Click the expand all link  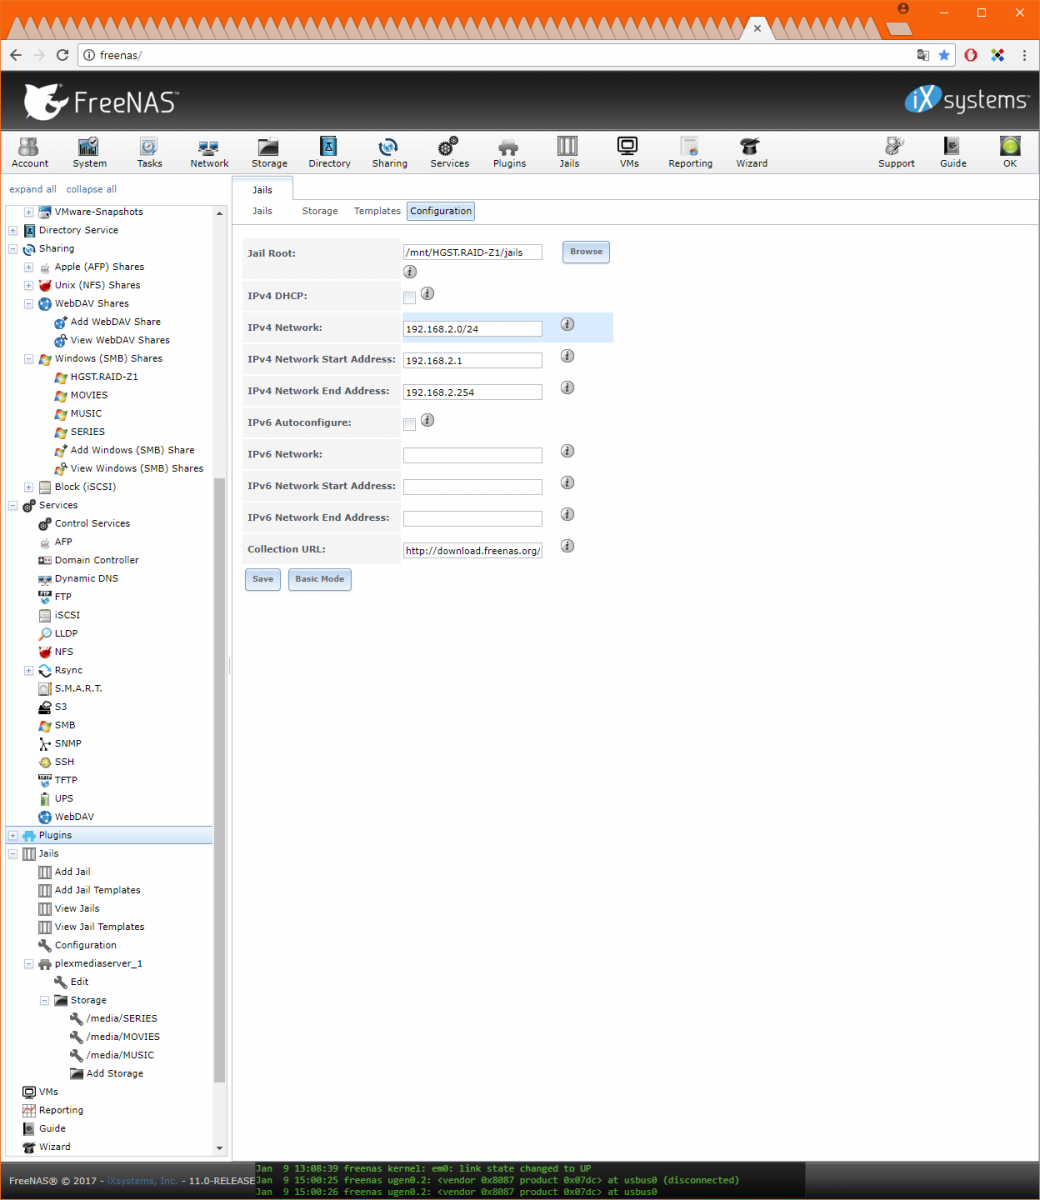(x=33, y=189)
